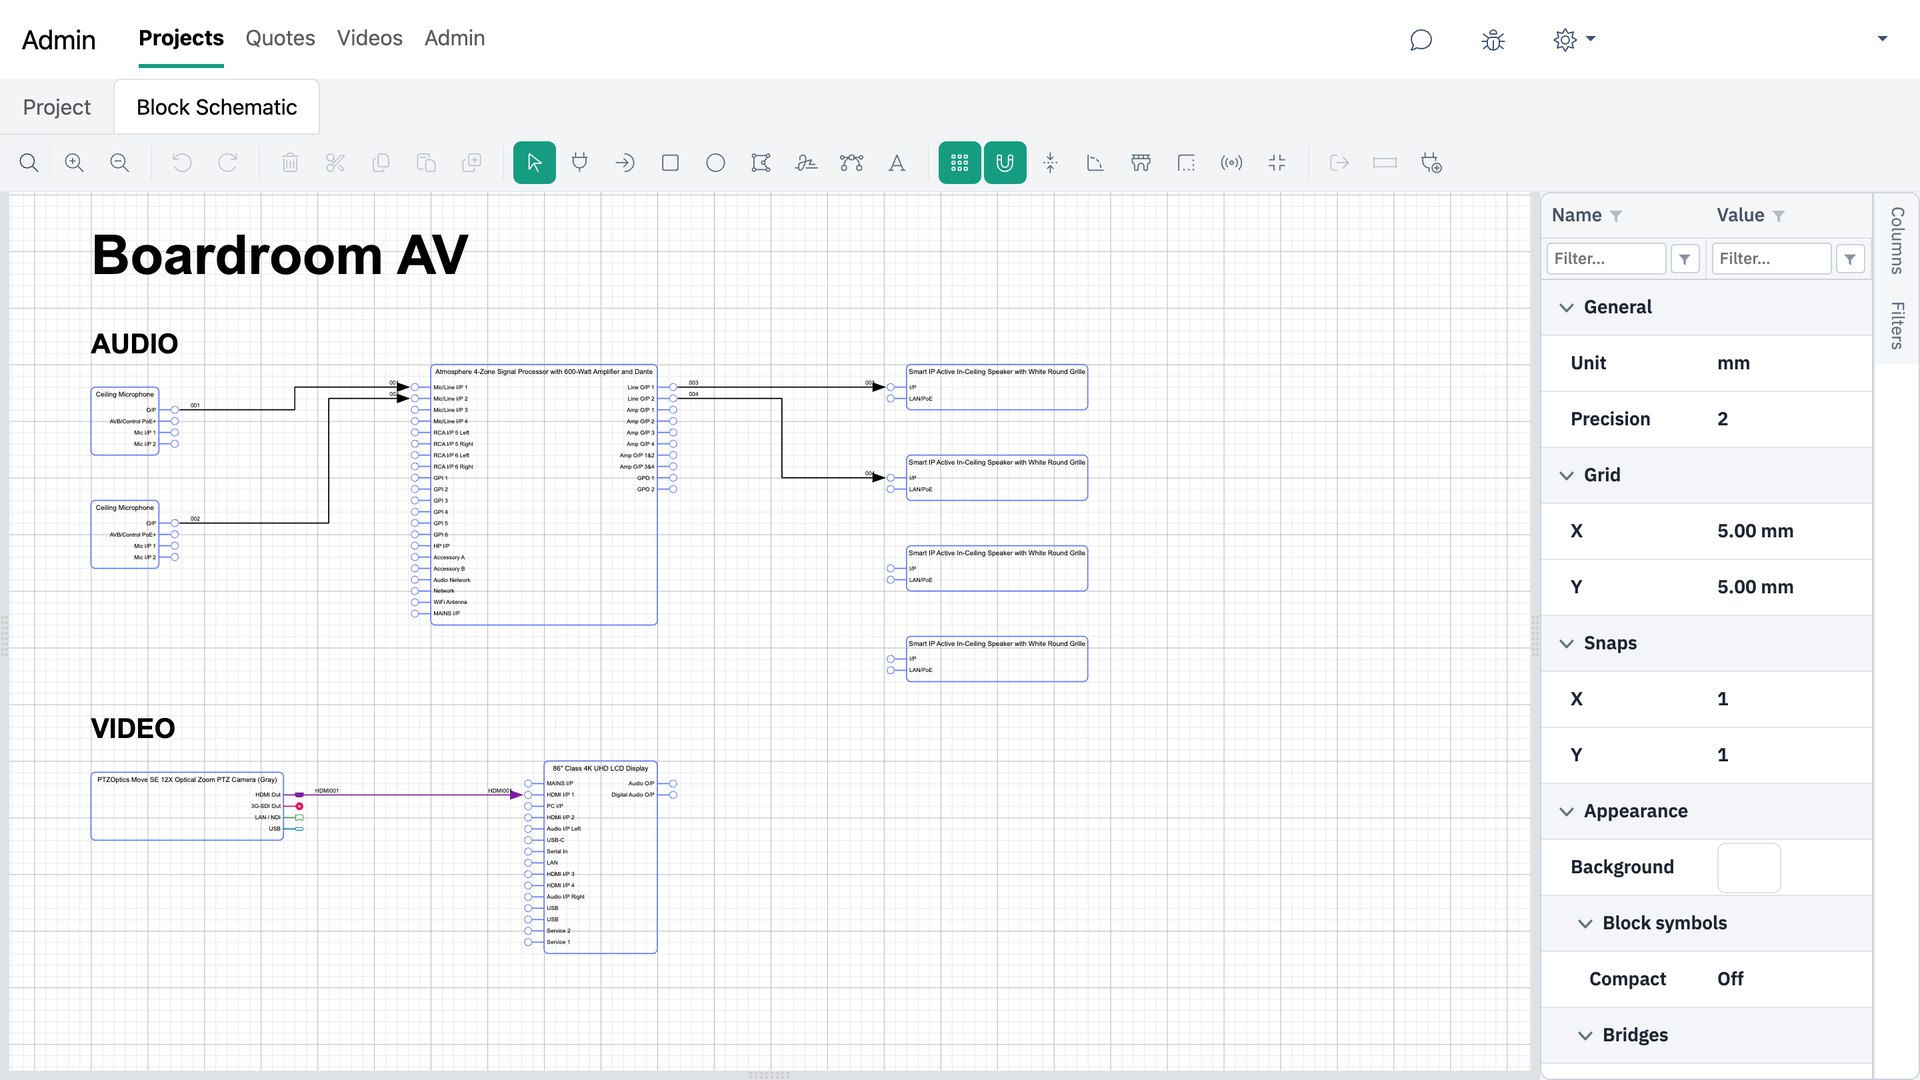Zoom in on the schematic
Viewport: 1920px width, 1080px height.
point(74,163)
